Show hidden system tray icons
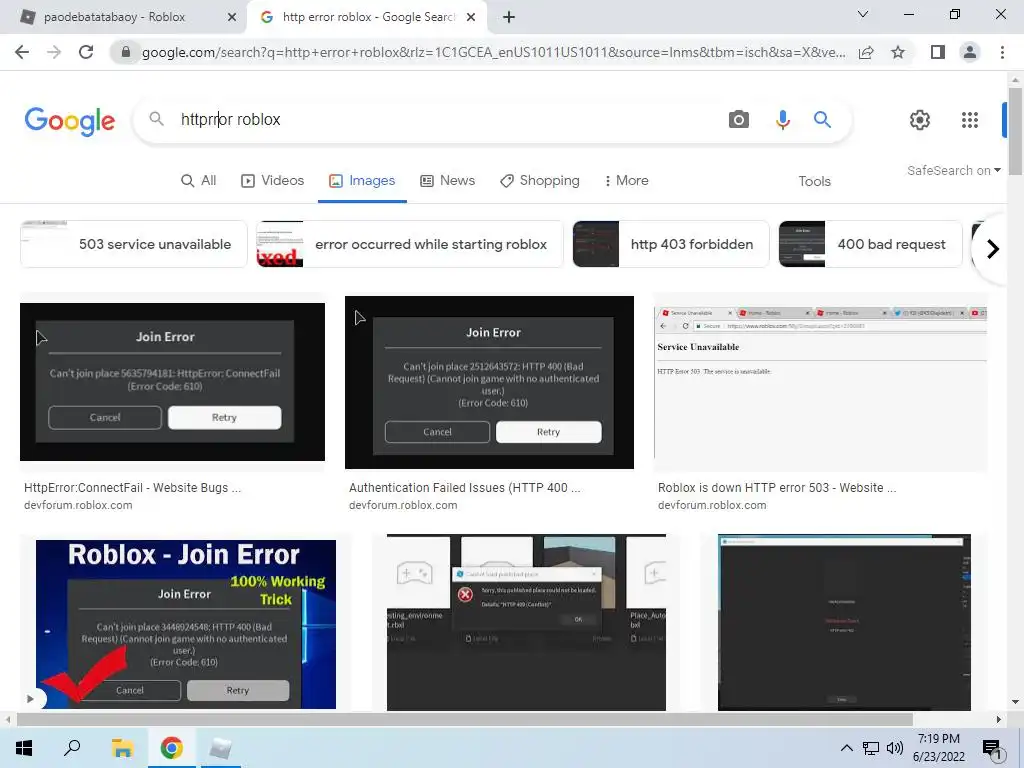The image size is (1024, 768). point(846,748)
